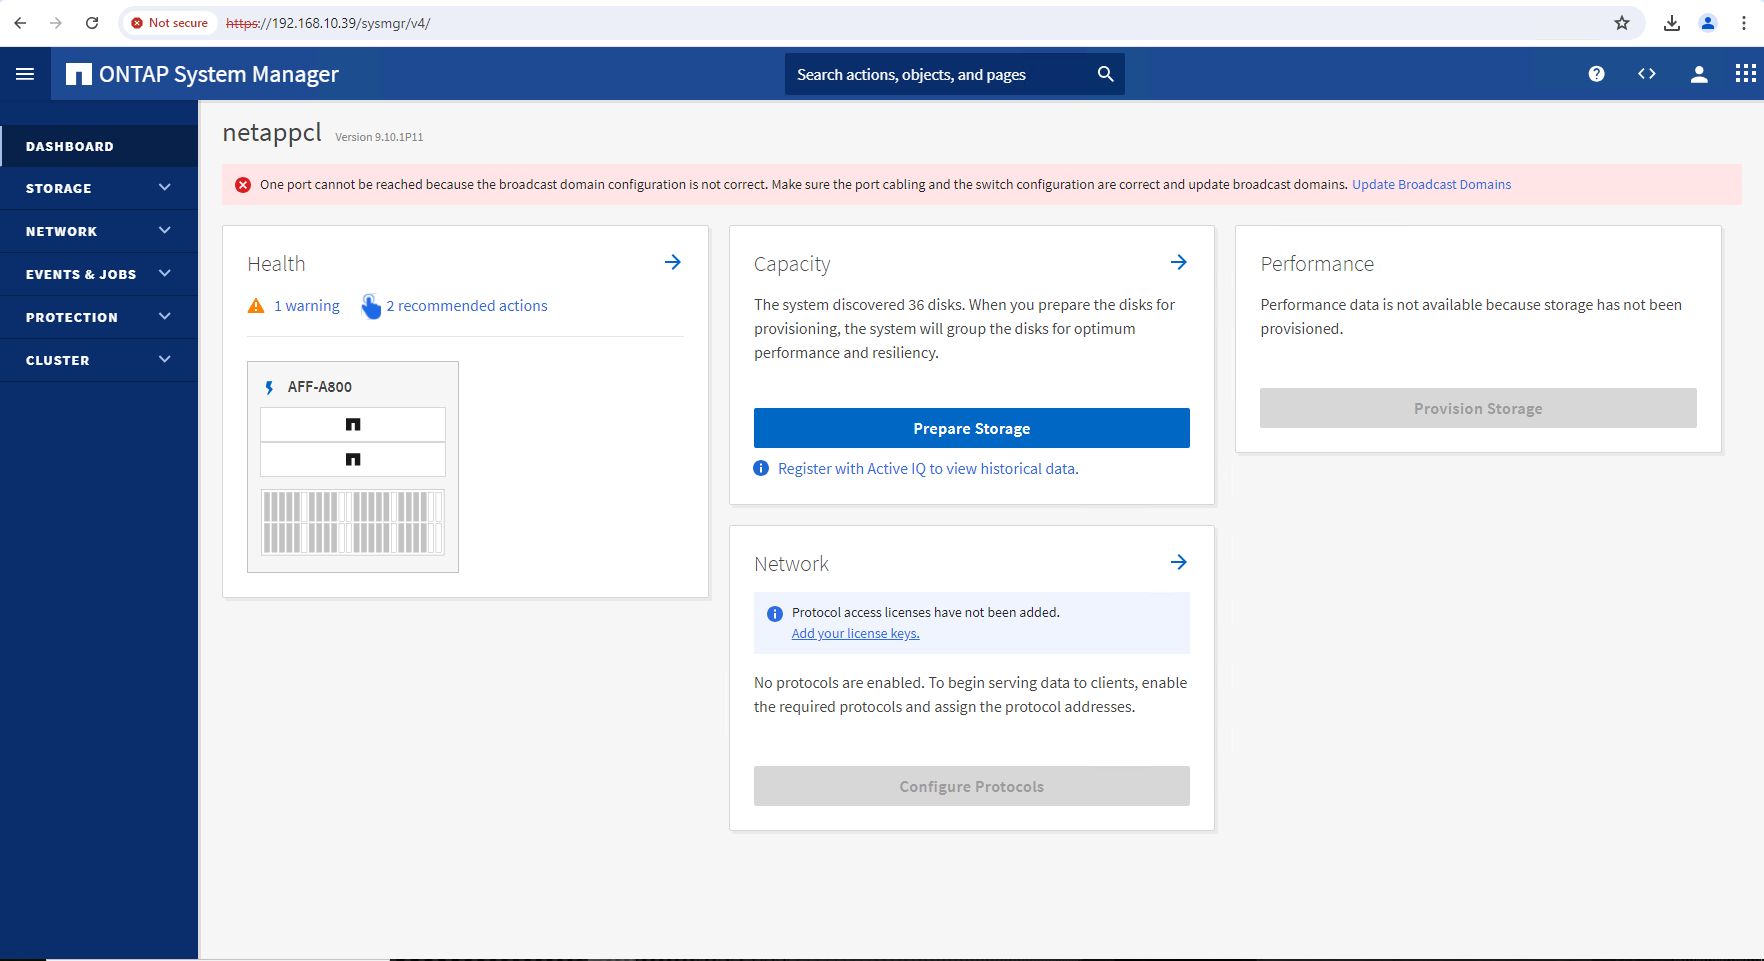Click Version 9.10.1P11 text

[x=379, y=137]
